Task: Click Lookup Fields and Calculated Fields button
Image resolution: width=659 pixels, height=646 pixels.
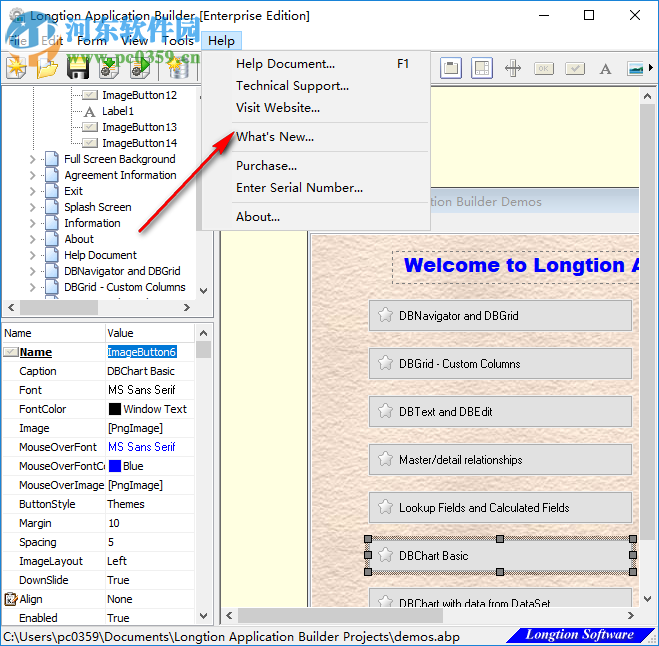Action: point(500,507)
